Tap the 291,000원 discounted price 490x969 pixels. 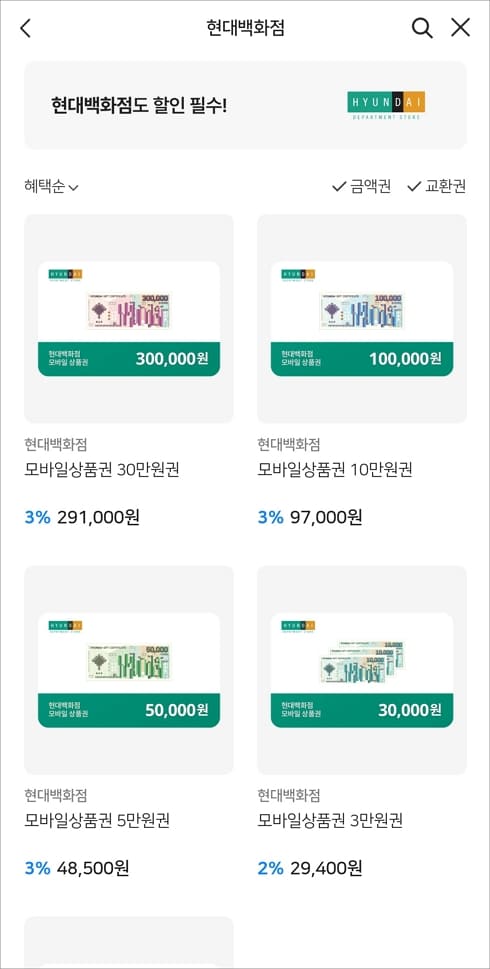[x=98, y=518]
